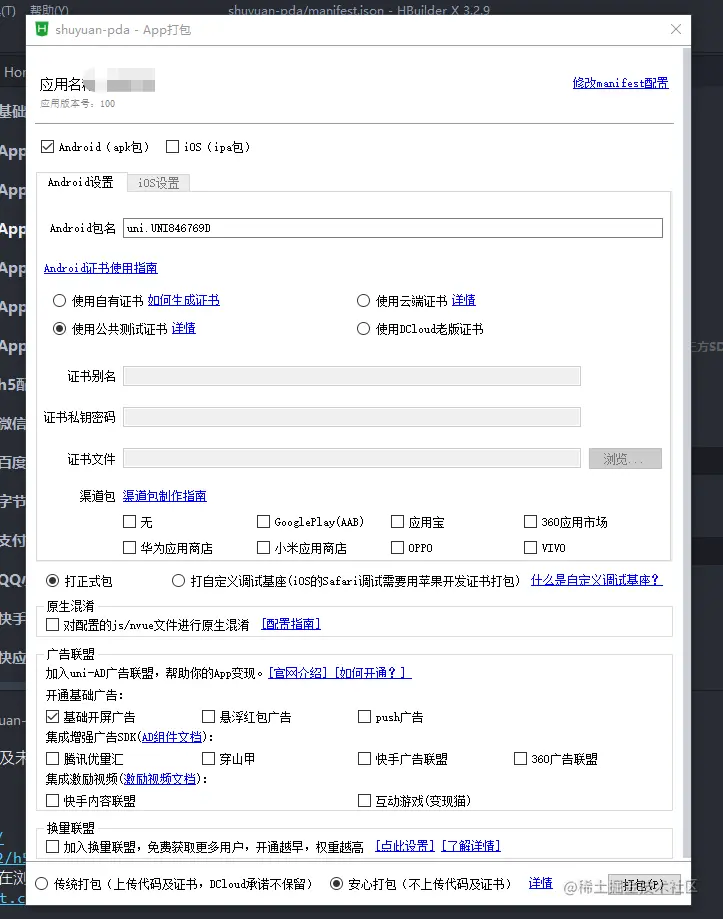The image size is (723, 919).
Task: Check the 360广告联盟 checkbox
Action: point(520,758)
